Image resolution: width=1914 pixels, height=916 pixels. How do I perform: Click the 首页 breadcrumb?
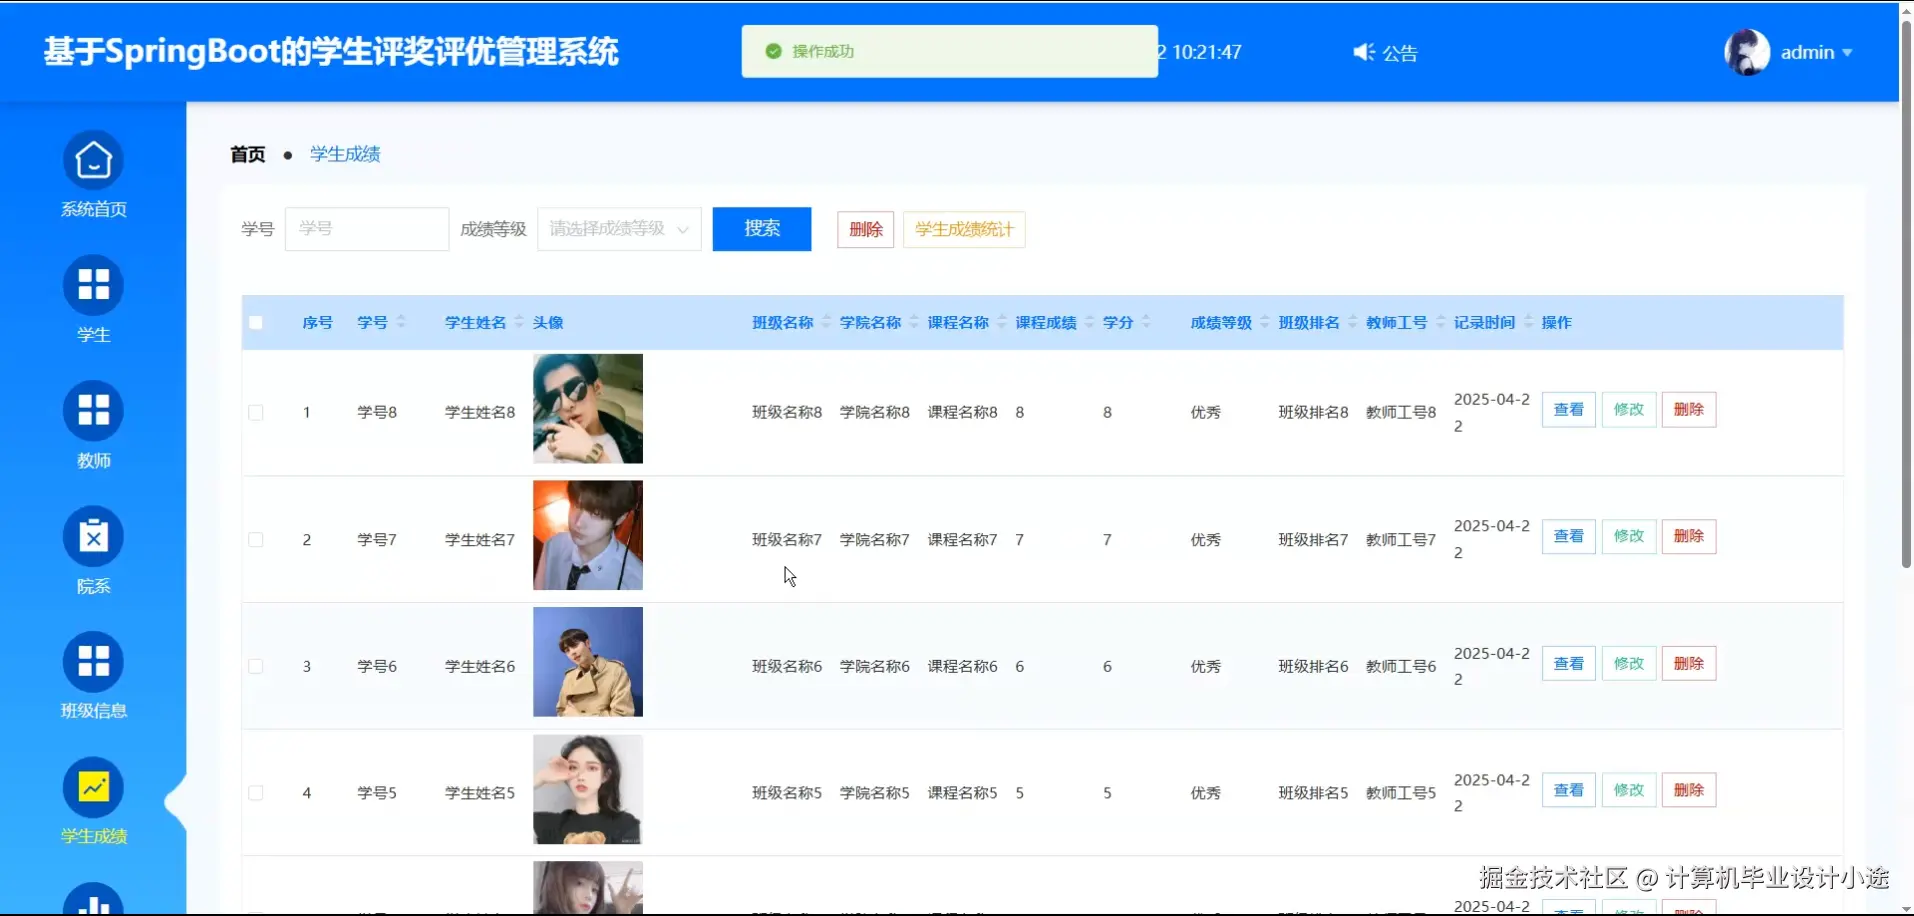pyautogui.click(x=248, y=154)
